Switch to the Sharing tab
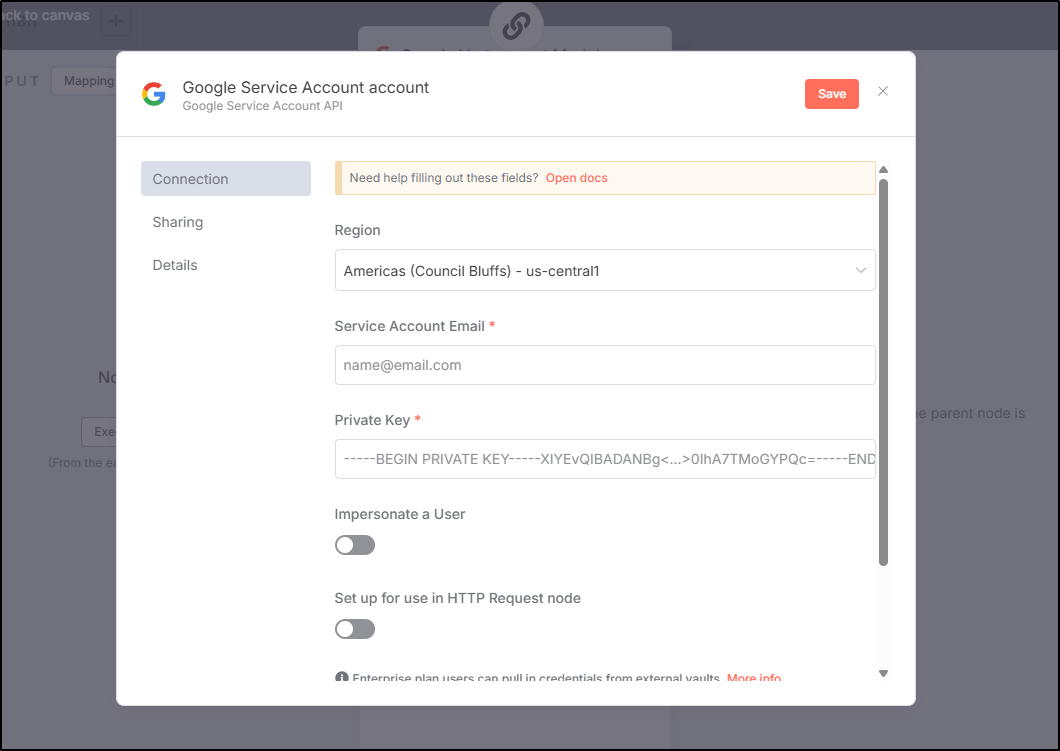The height and width of the screenshot is (751, 1060). (178, 222)
